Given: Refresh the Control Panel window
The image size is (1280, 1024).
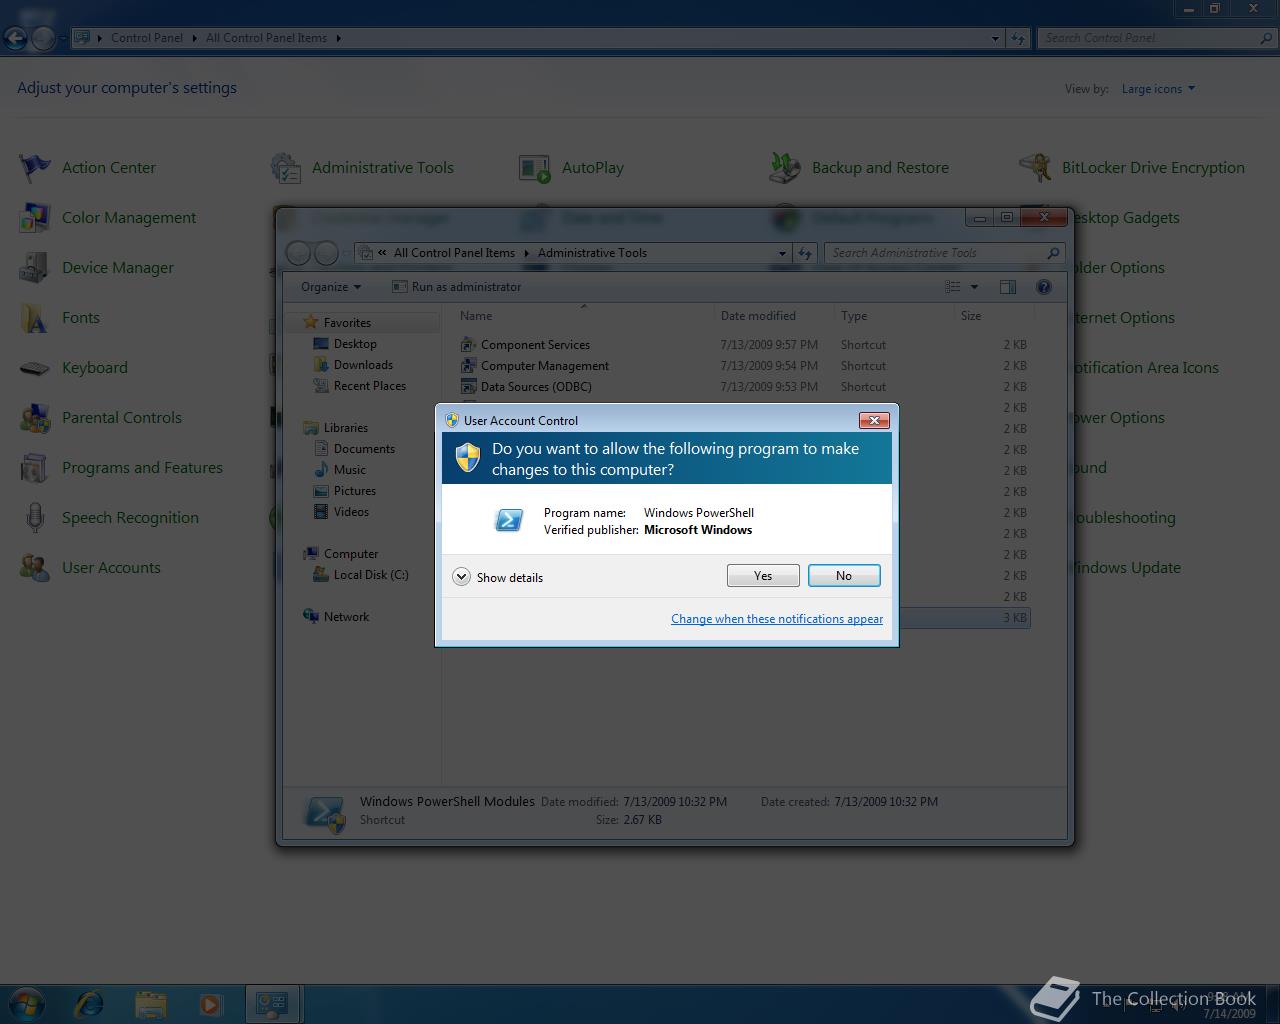Looking at the screenshot, I should 1018,38.
